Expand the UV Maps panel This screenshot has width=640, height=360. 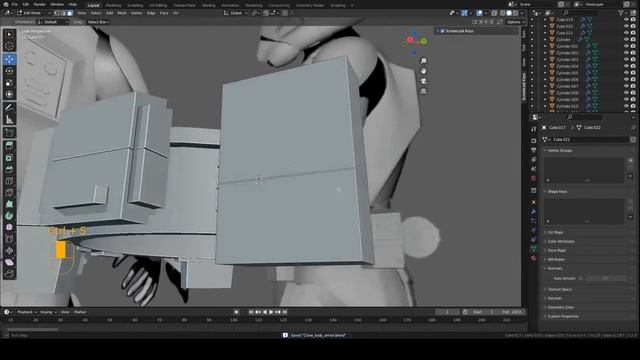point(555,233)
